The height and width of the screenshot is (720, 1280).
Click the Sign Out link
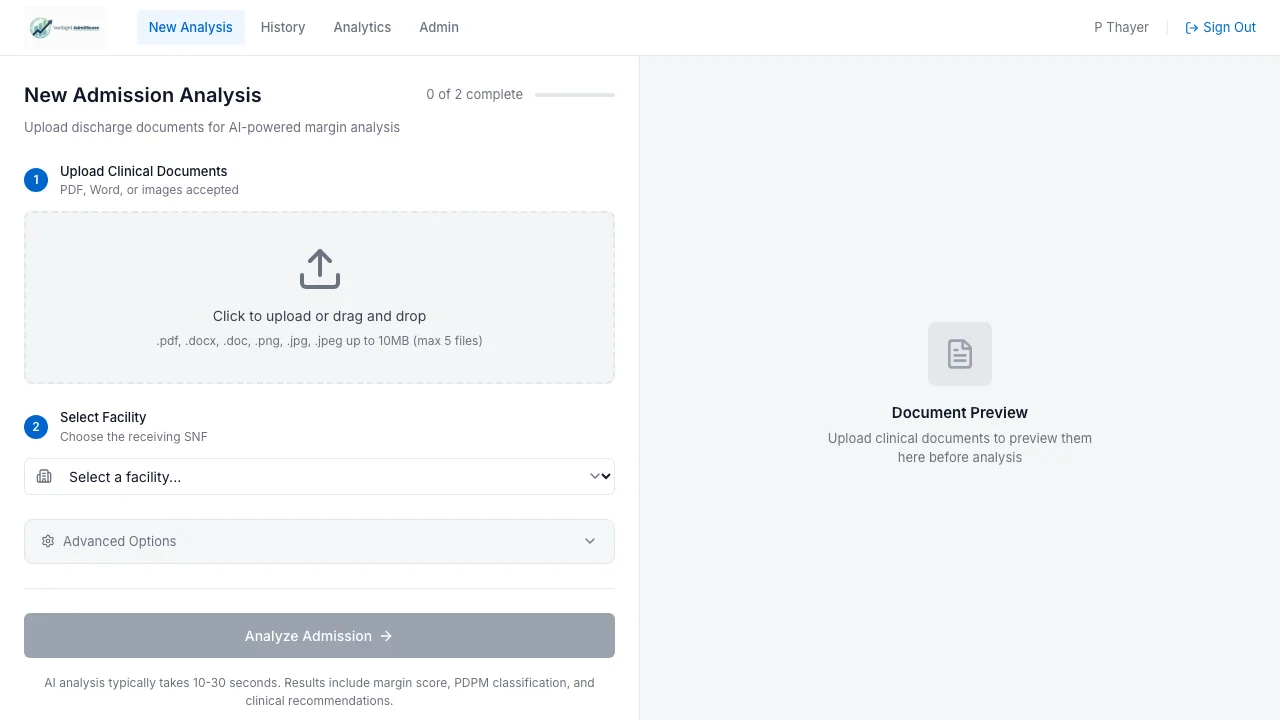1229,27
